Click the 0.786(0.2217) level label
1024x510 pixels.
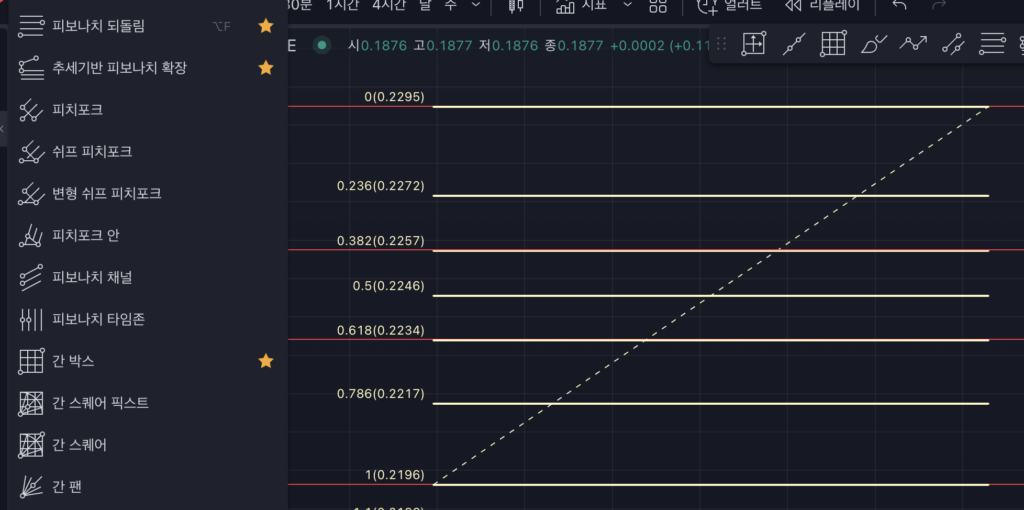[x=381, y=394]
